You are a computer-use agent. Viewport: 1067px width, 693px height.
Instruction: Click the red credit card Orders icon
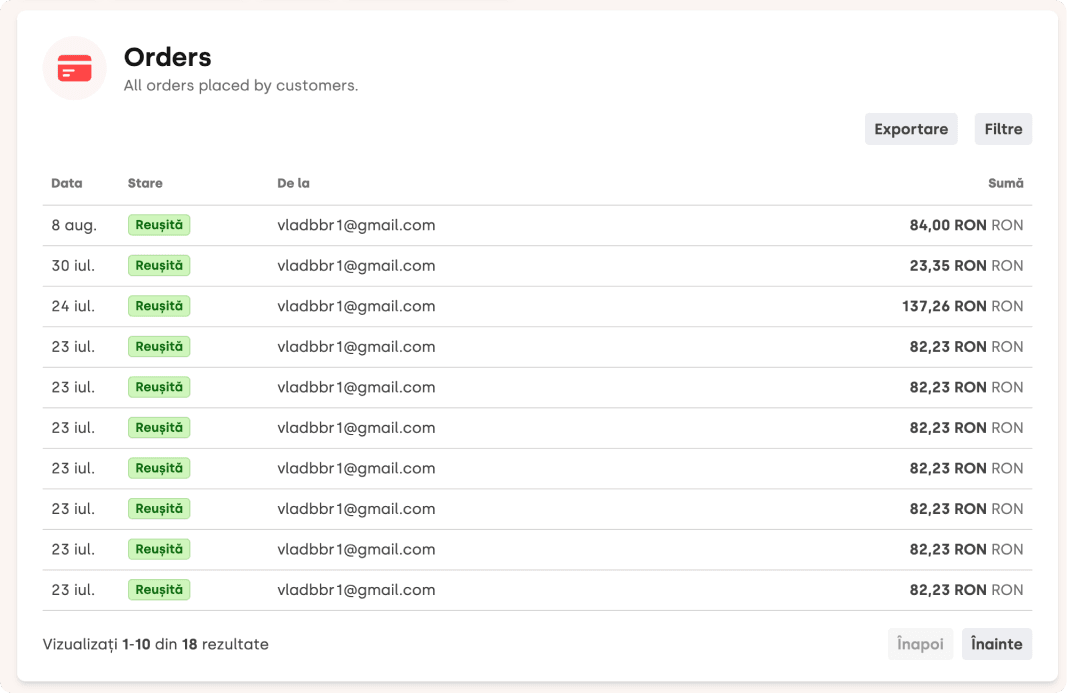(x=74, y=68)
